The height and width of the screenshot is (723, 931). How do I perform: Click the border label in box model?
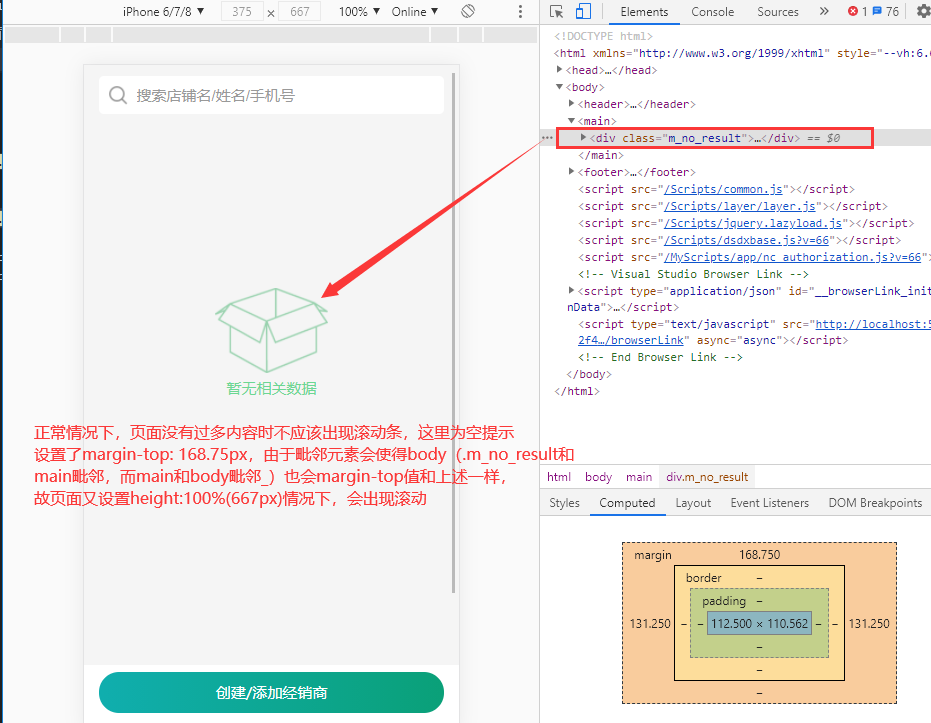click(704, 578)
